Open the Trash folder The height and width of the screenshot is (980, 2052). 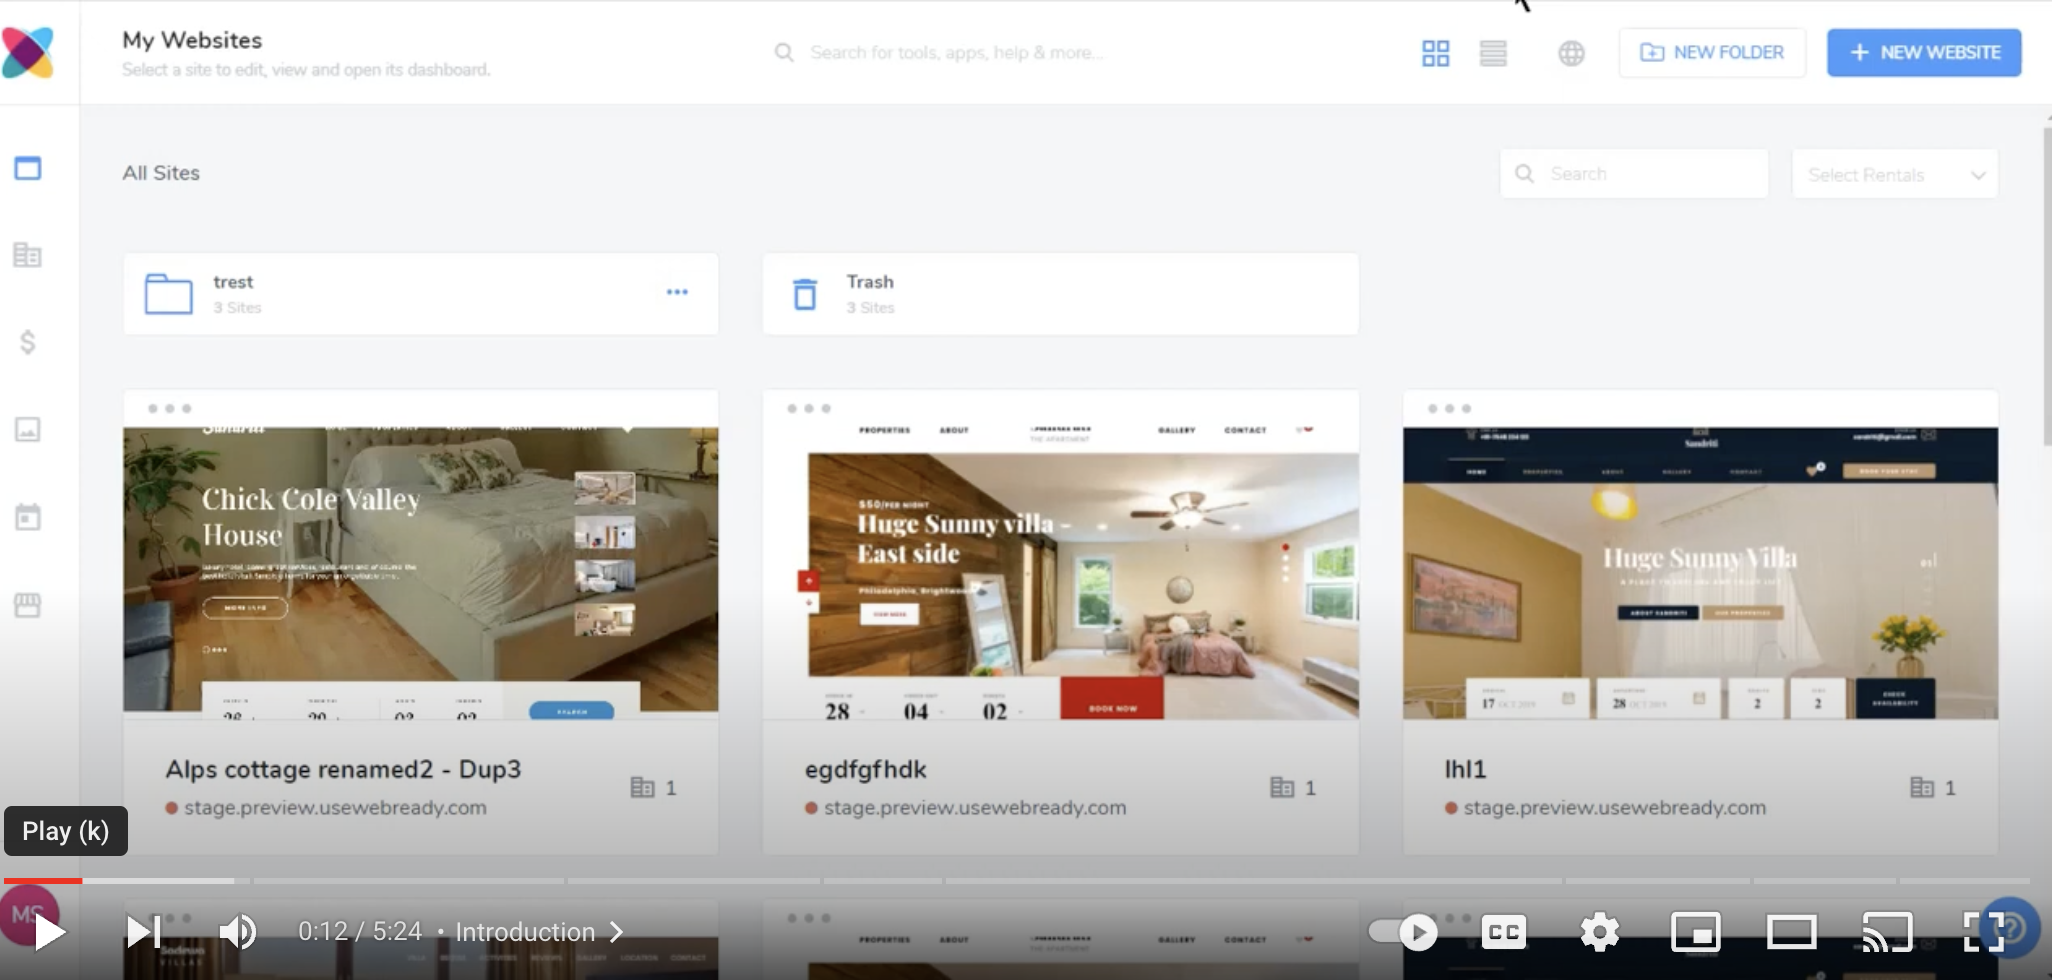tap(1060, 294)
